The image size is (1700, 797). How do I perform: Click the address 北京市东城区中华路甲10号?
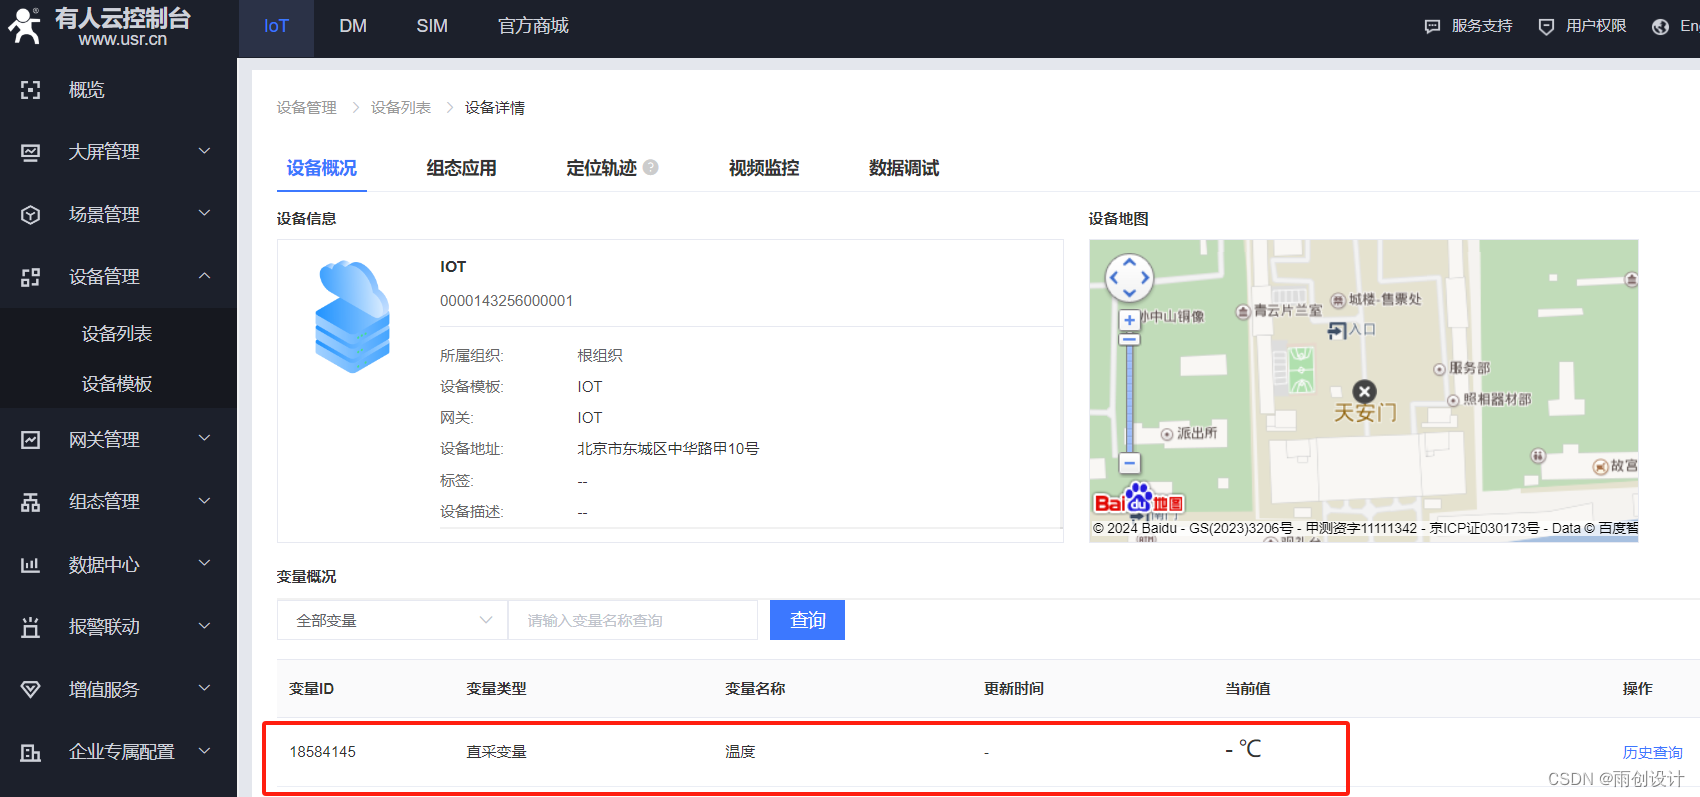click(x=668, y=449)
